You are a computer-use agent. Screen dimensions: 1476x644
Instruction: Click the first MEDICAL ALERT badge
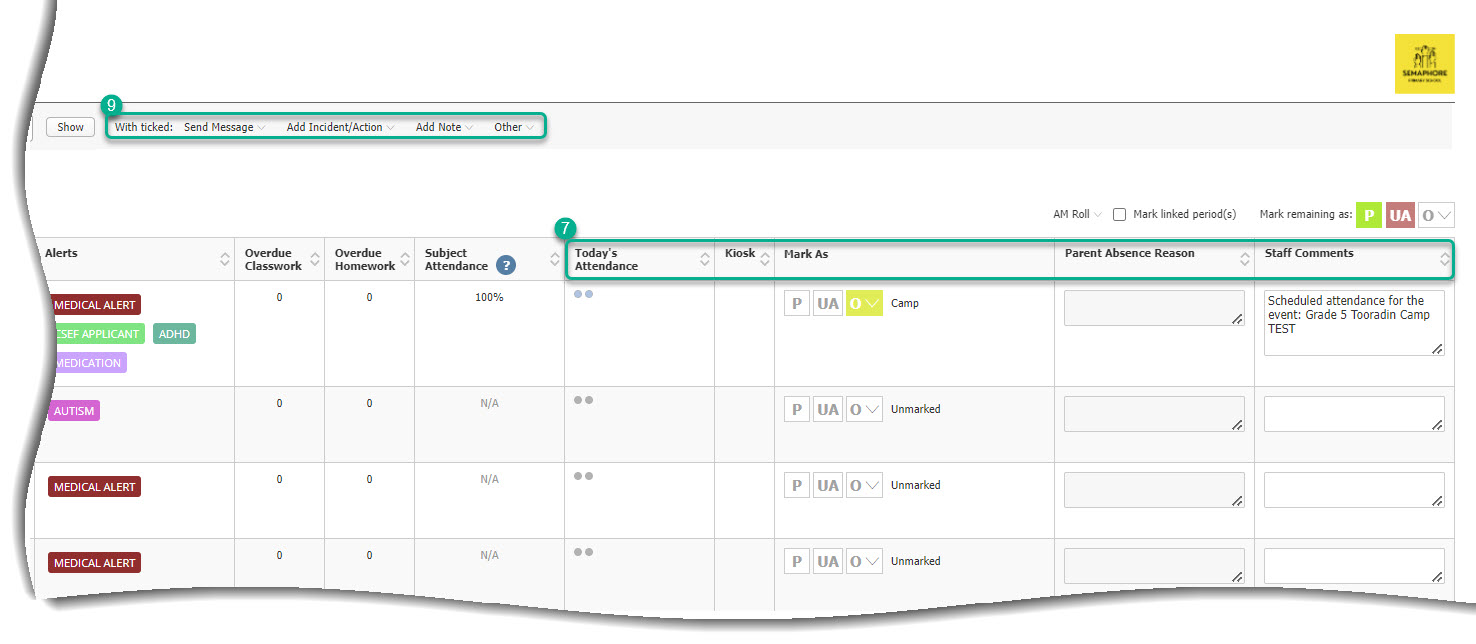coord(94,305)
